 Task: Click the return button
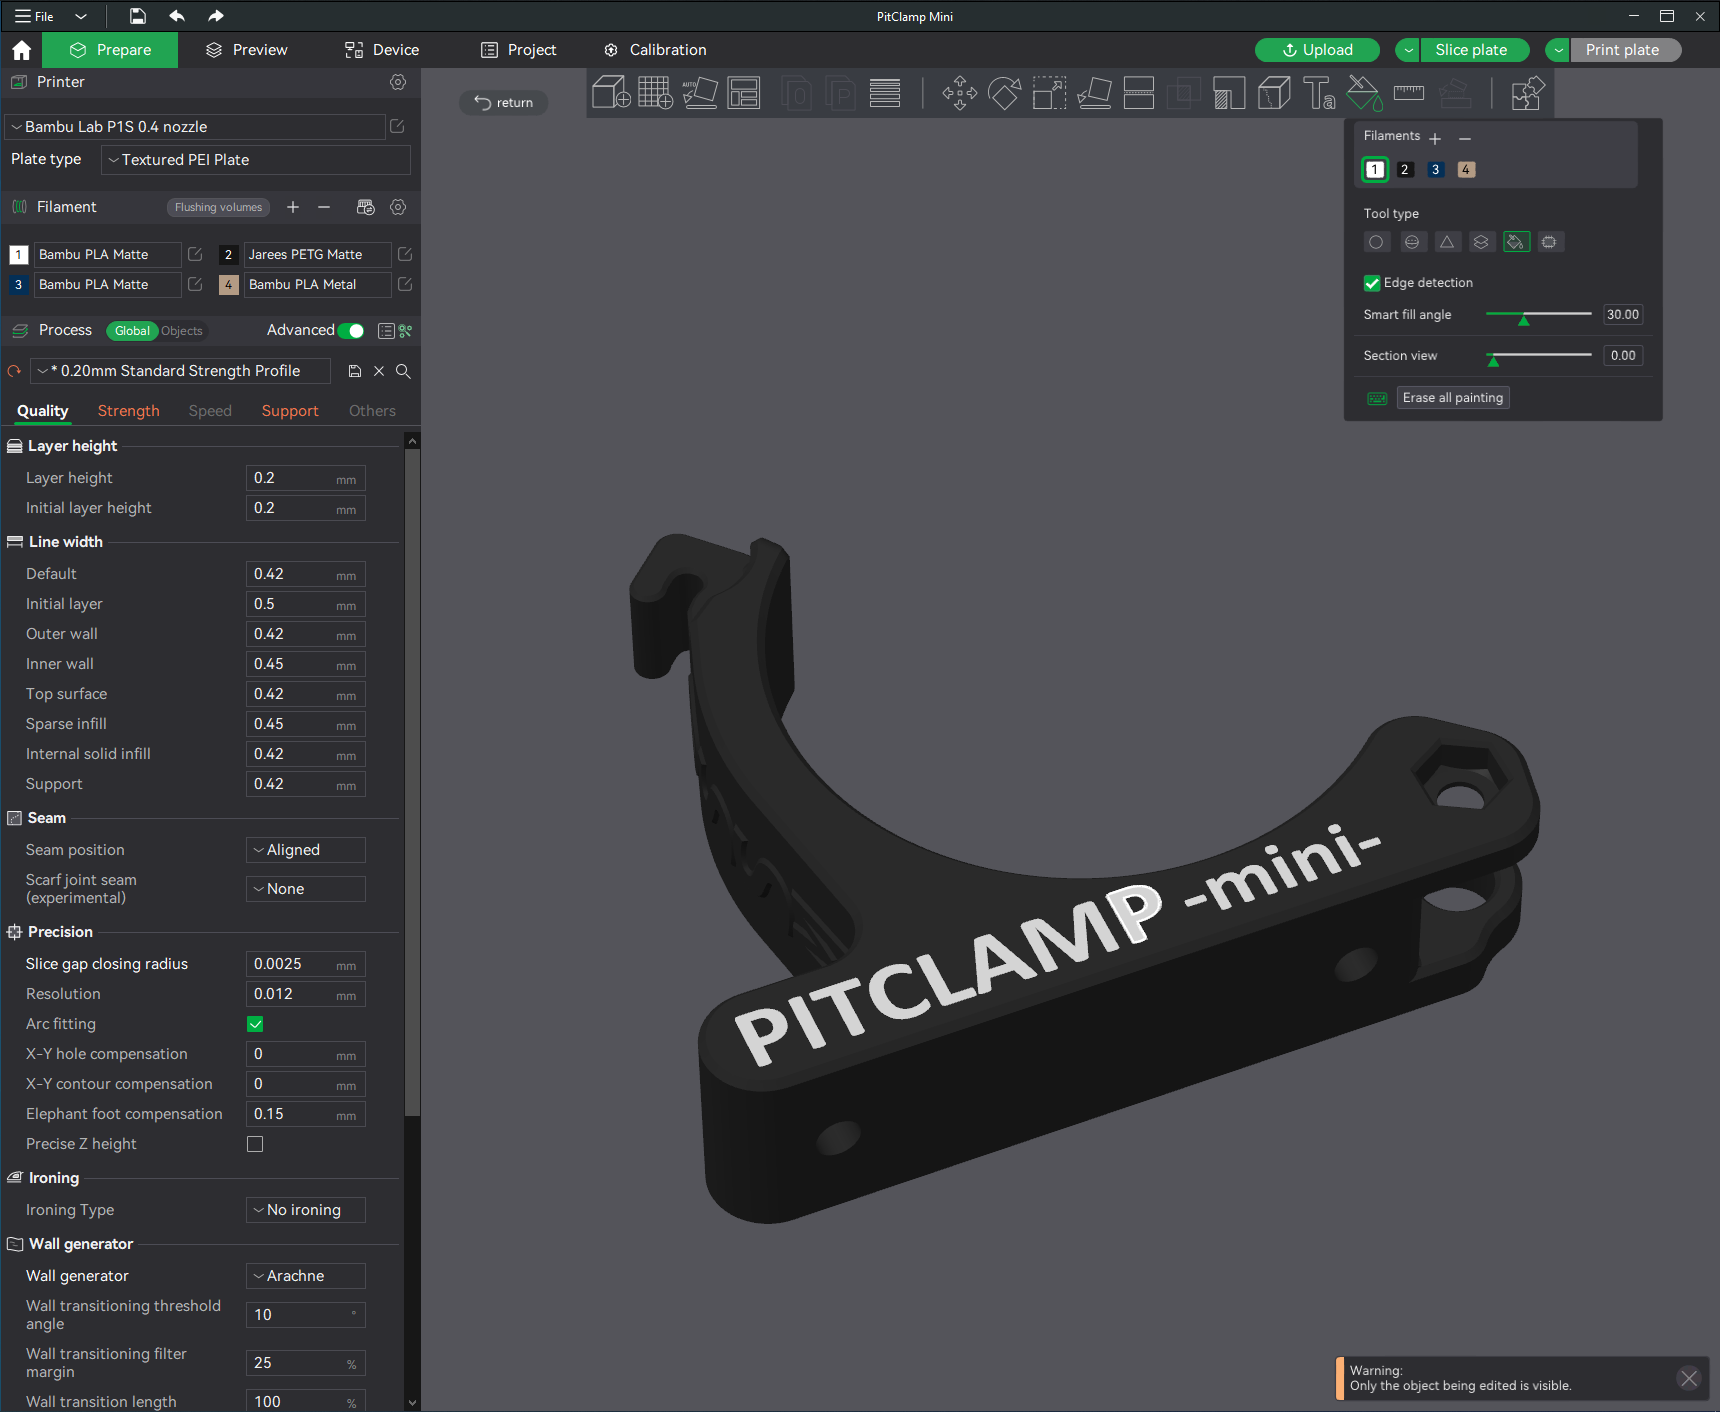pyautogui.click(x=504, y=103)
